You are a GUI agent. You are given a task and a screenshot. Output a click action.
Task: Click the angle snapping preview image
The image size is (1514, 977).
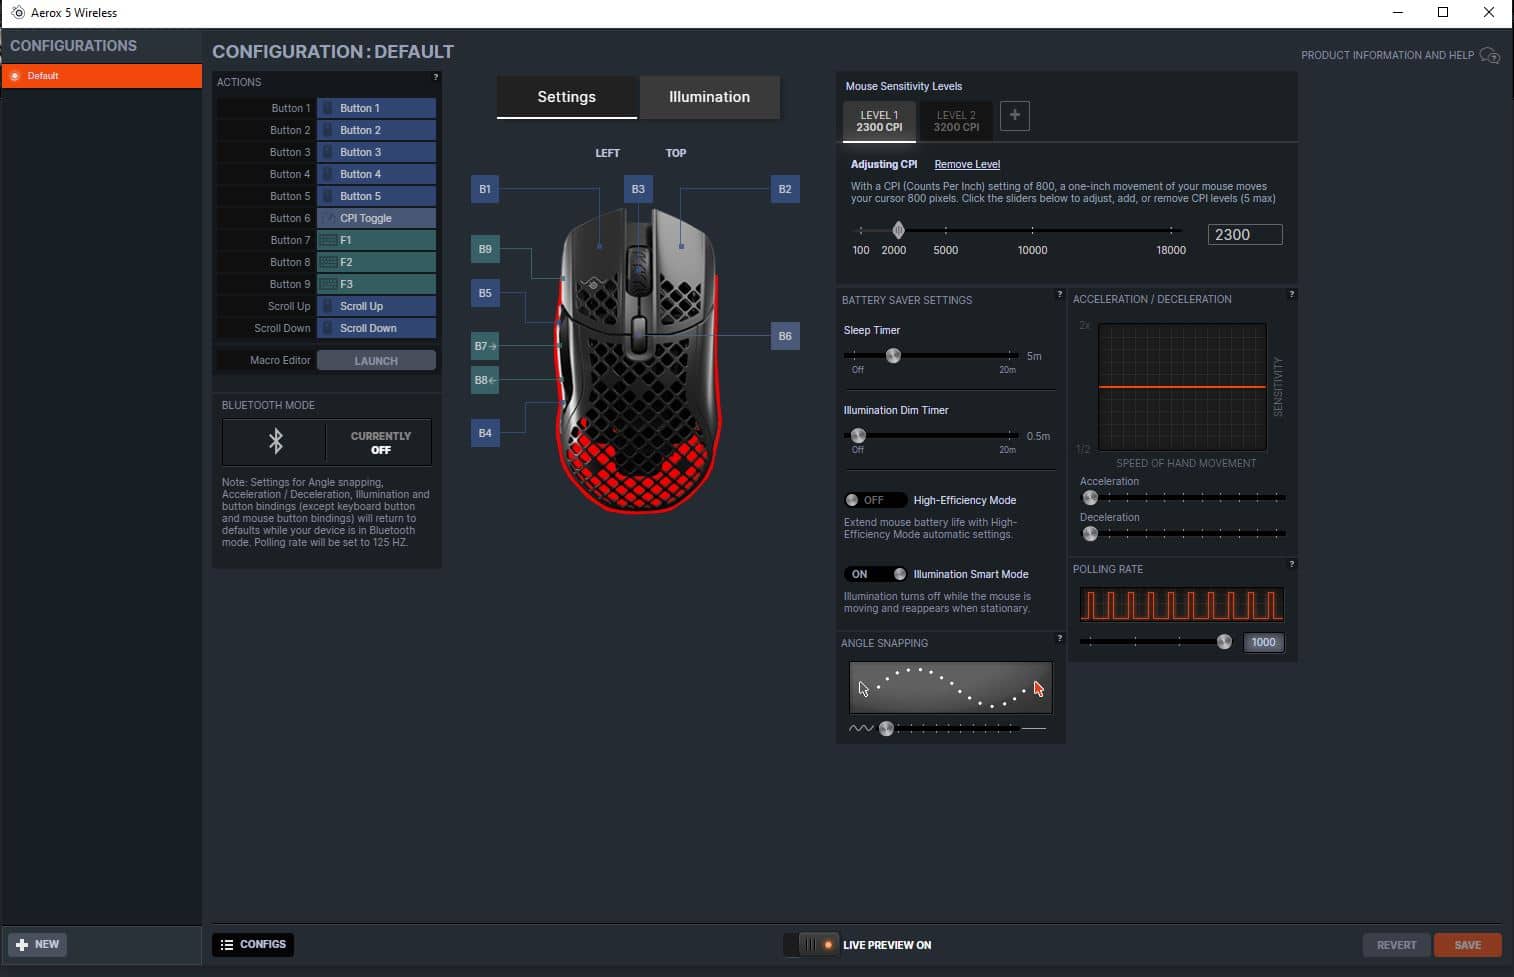point(950,687)
